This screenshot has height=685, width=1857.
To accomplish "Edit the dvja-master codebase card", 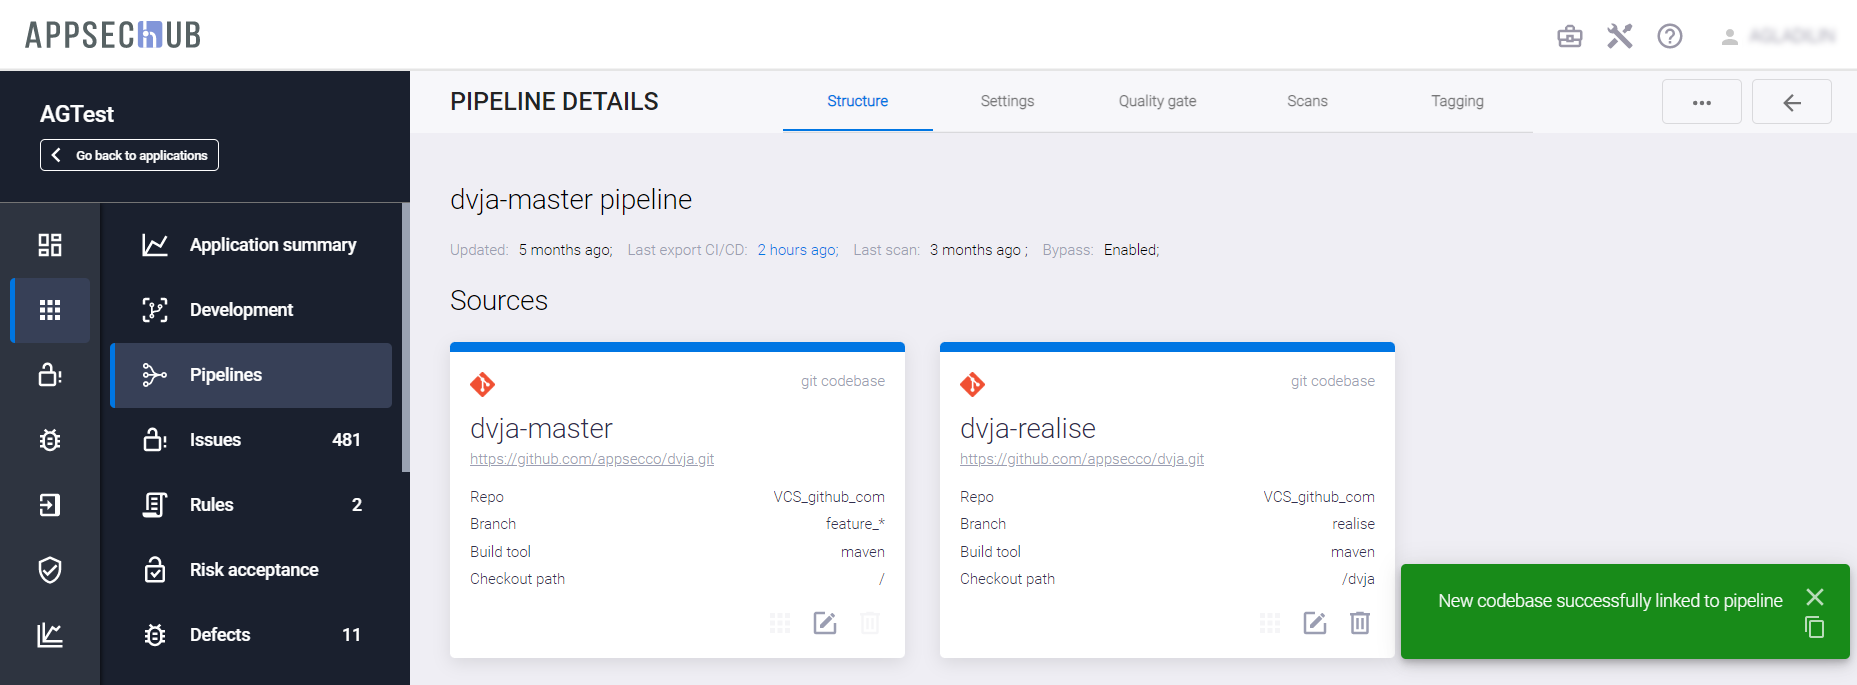I will coord(824,623).
